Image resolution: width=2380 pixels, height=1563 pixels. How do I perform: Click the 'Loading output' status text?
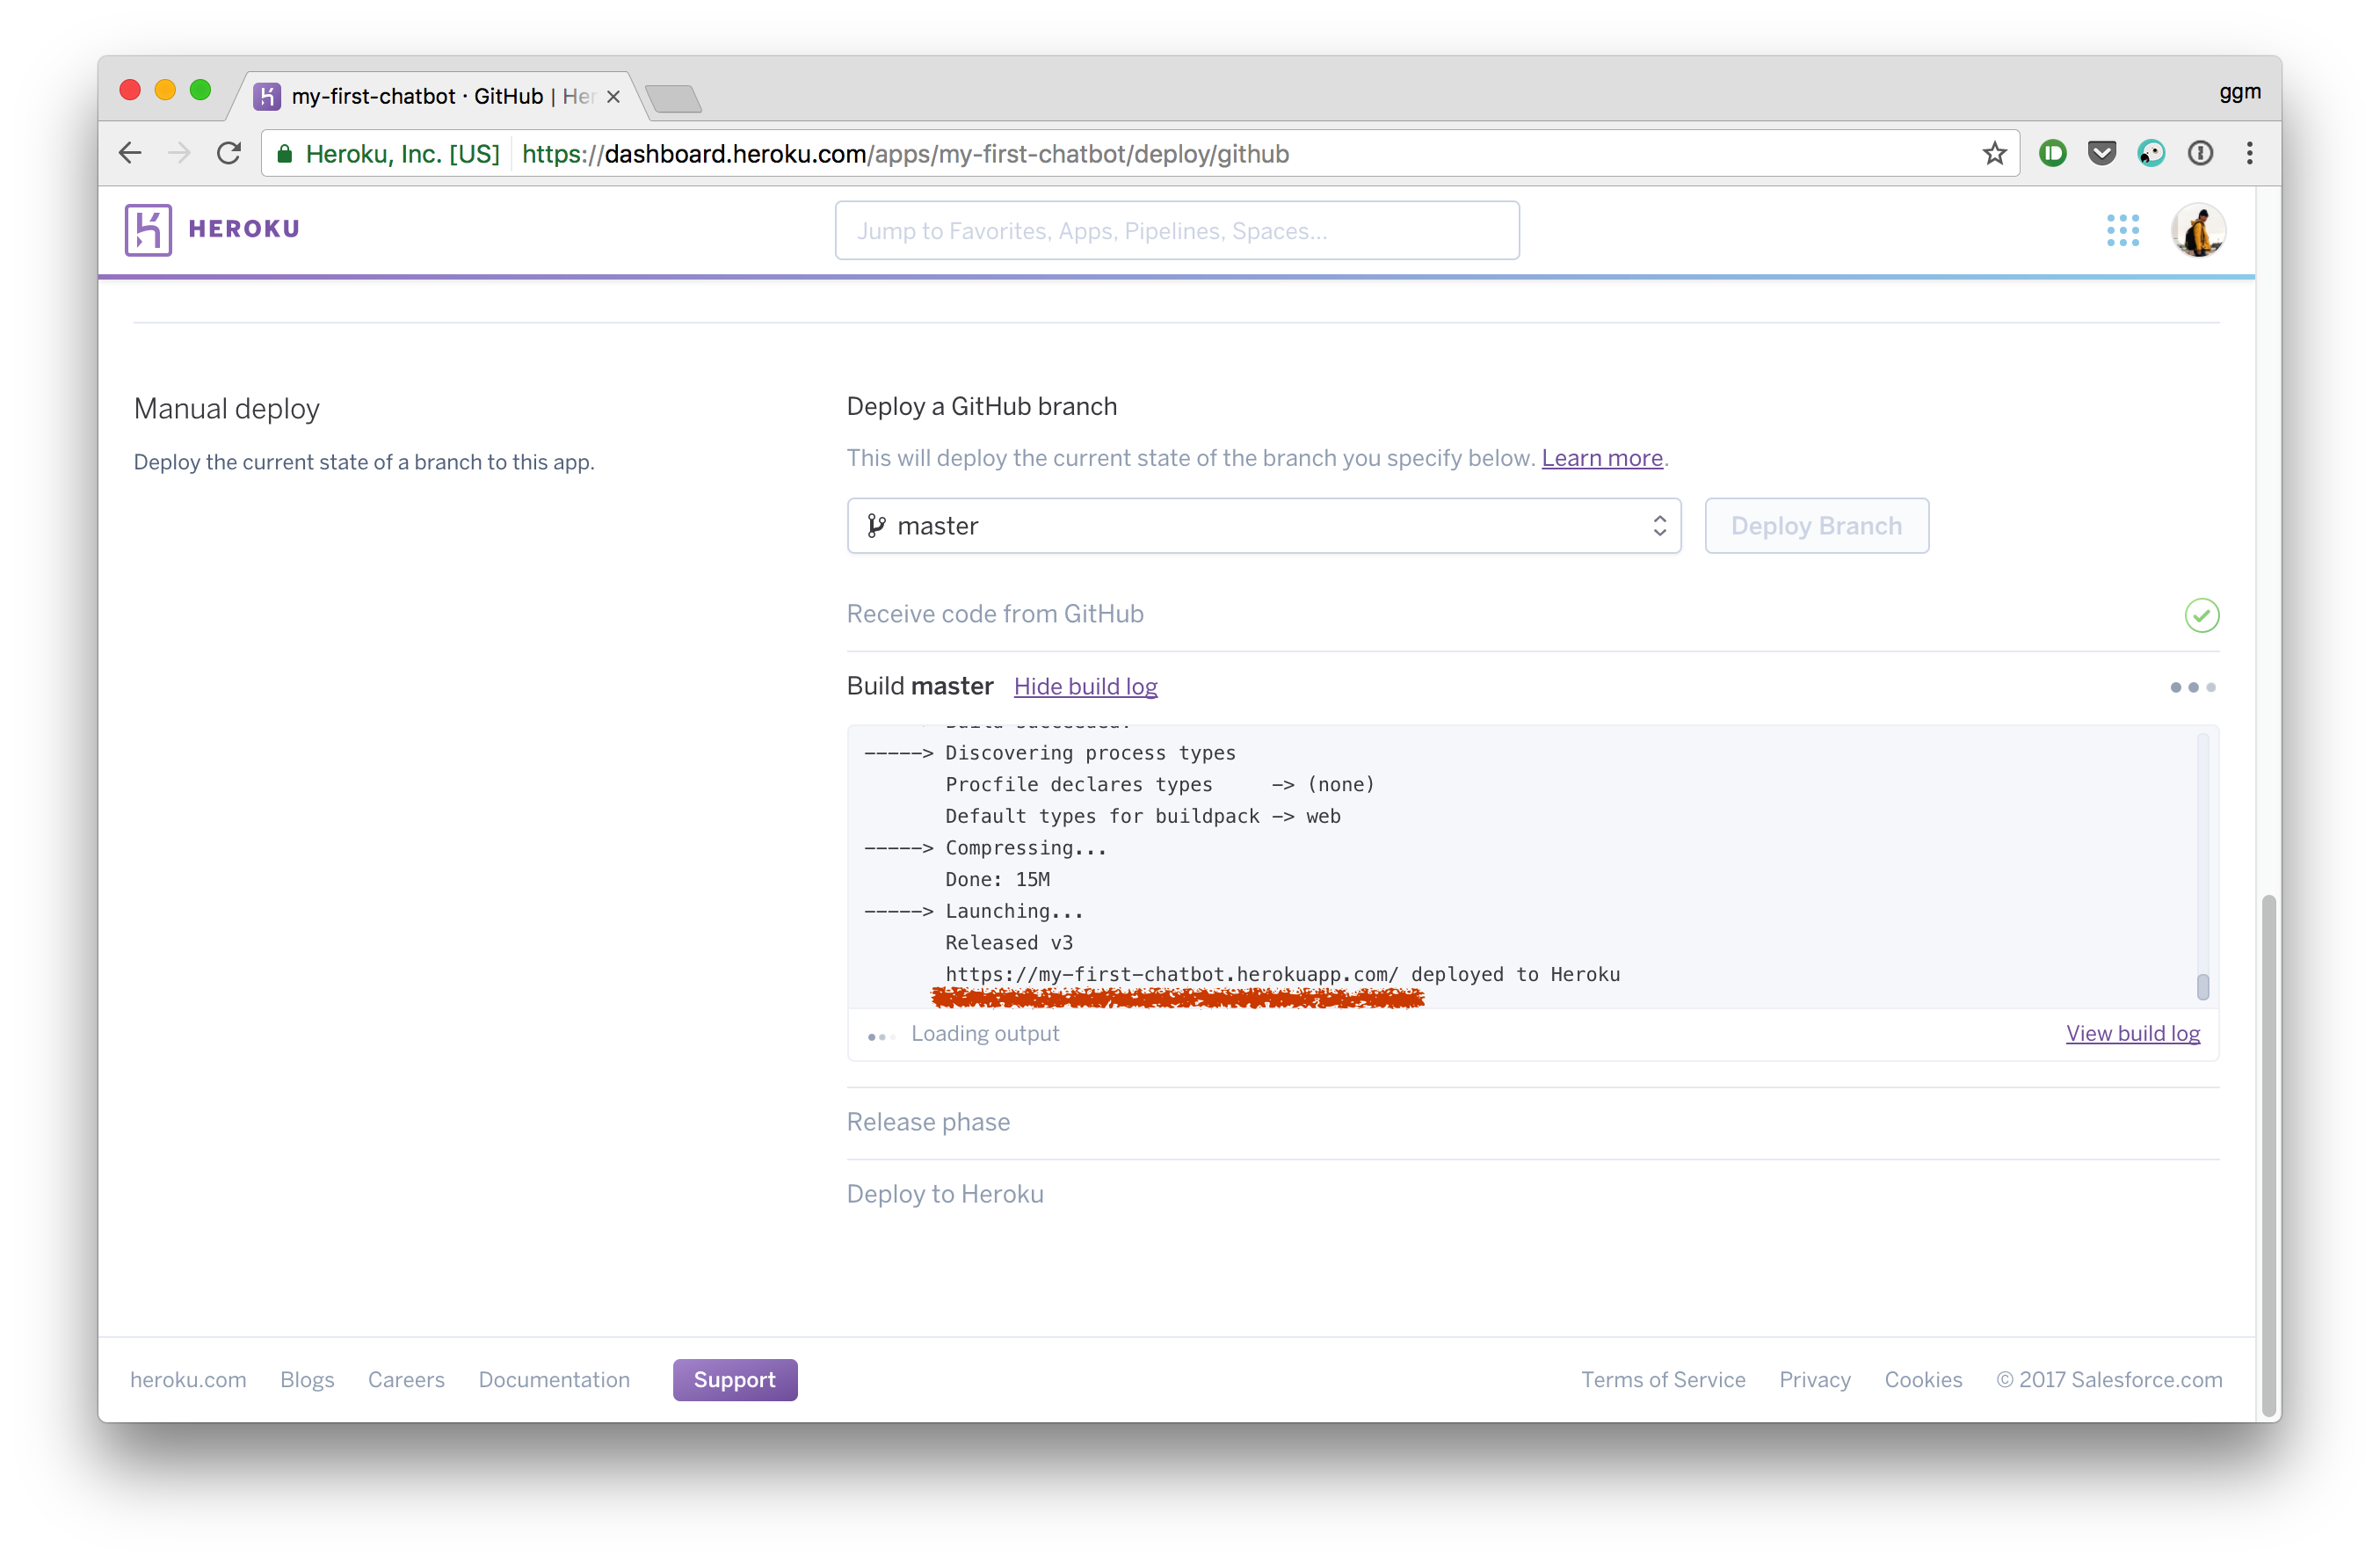tap(984, 1033)
